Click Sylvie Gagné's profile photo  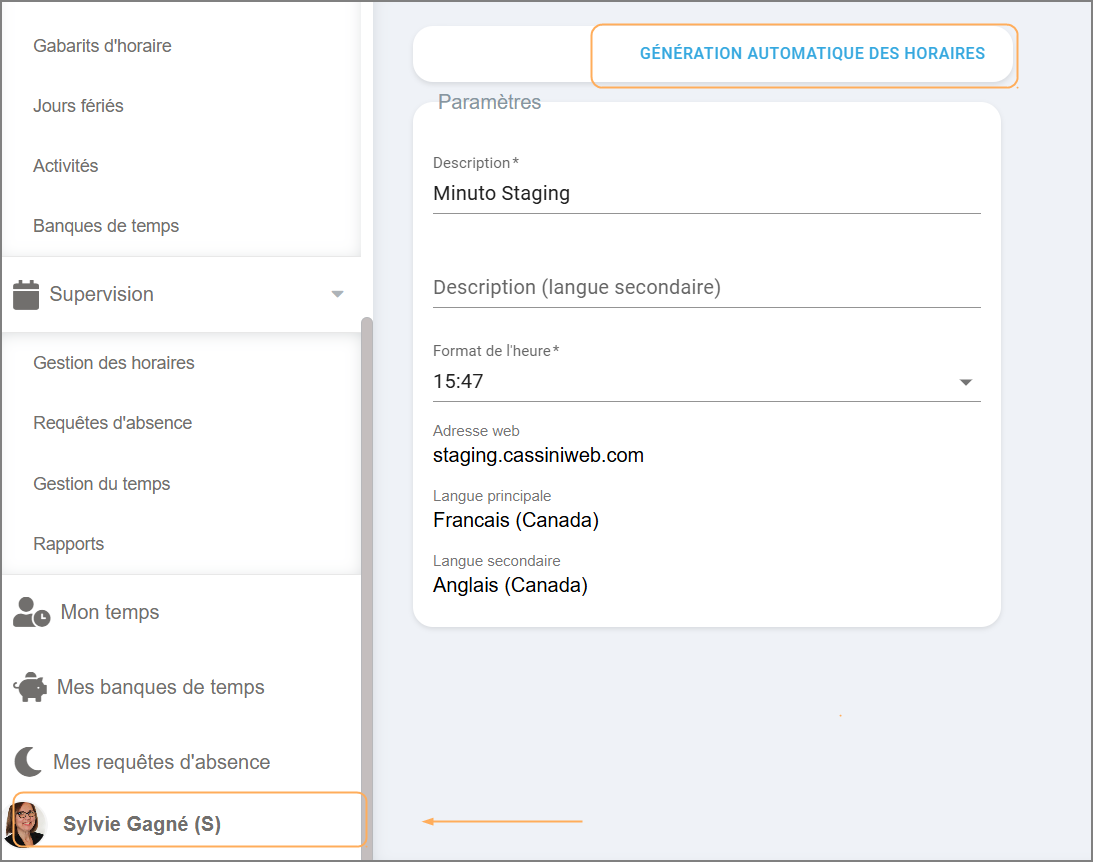25,824
